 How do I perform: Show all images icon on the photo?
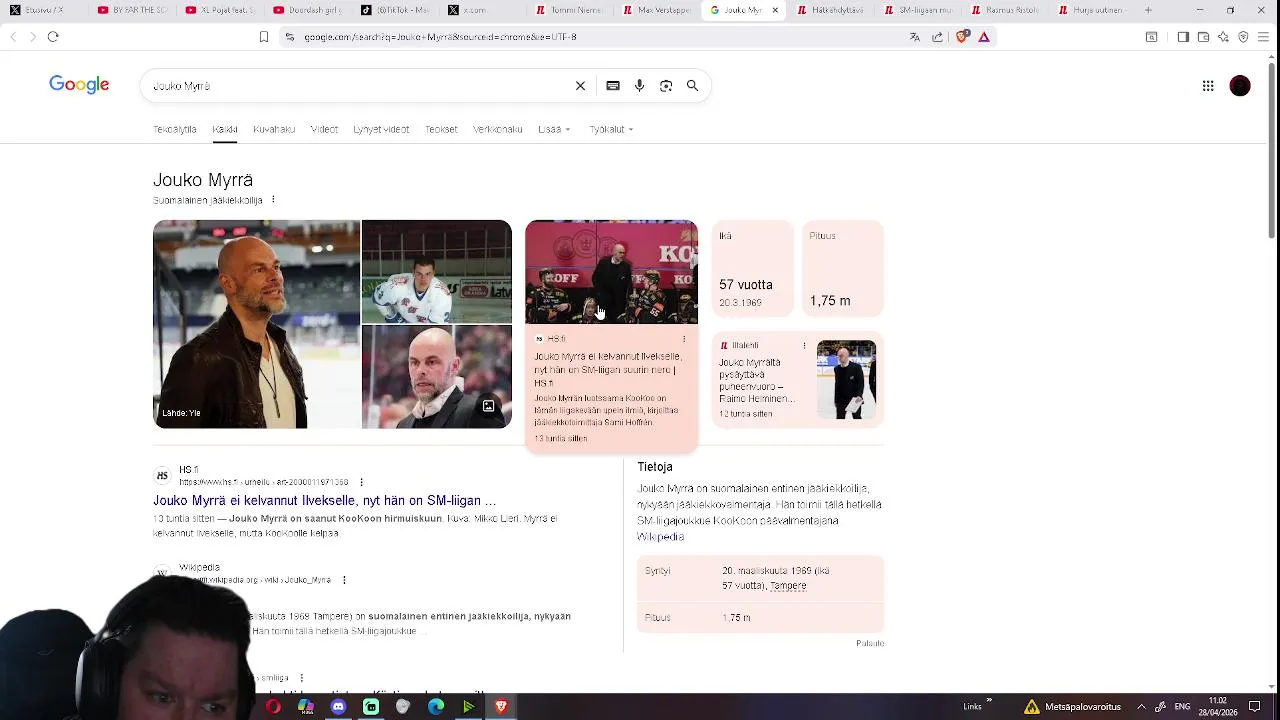(x=488, y=406)
